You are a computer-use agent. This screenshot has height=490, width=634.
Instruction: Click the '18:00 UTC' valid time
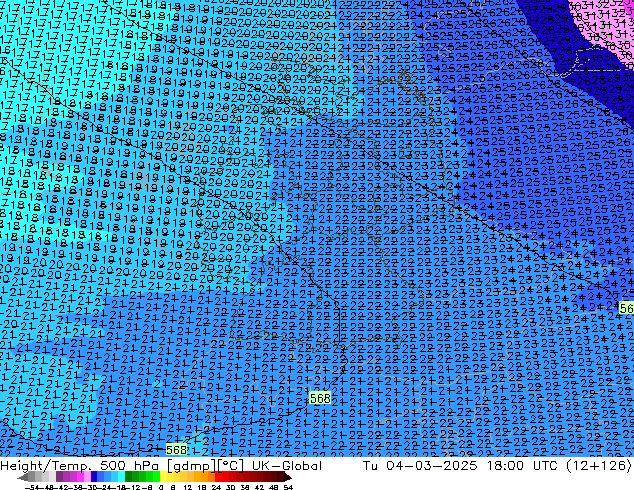click(x=524, y=466)
